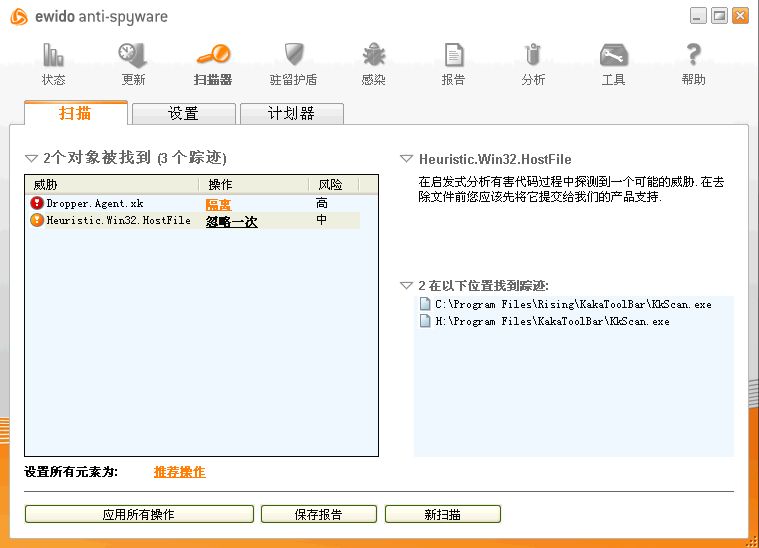Screen dimensions: 759x548
Task: Collapse the 在以下位置找到踪迹 locations section
Action: point(407,286)
